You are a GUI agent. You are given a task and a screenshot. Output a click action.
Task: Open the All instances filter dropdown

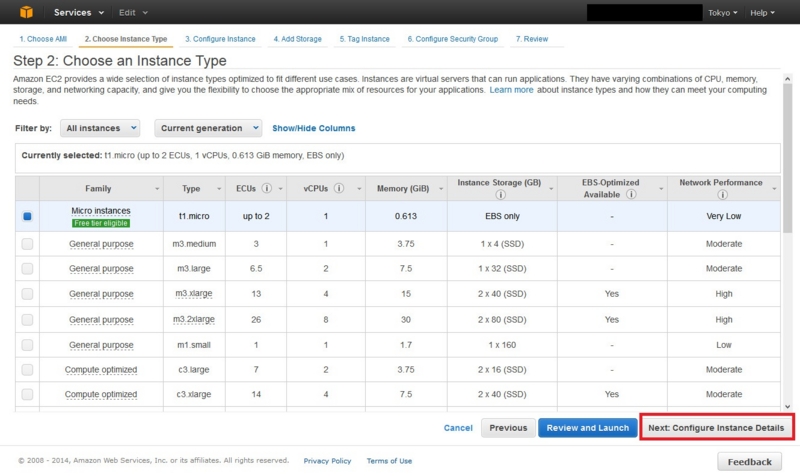(x=100, y=128)
